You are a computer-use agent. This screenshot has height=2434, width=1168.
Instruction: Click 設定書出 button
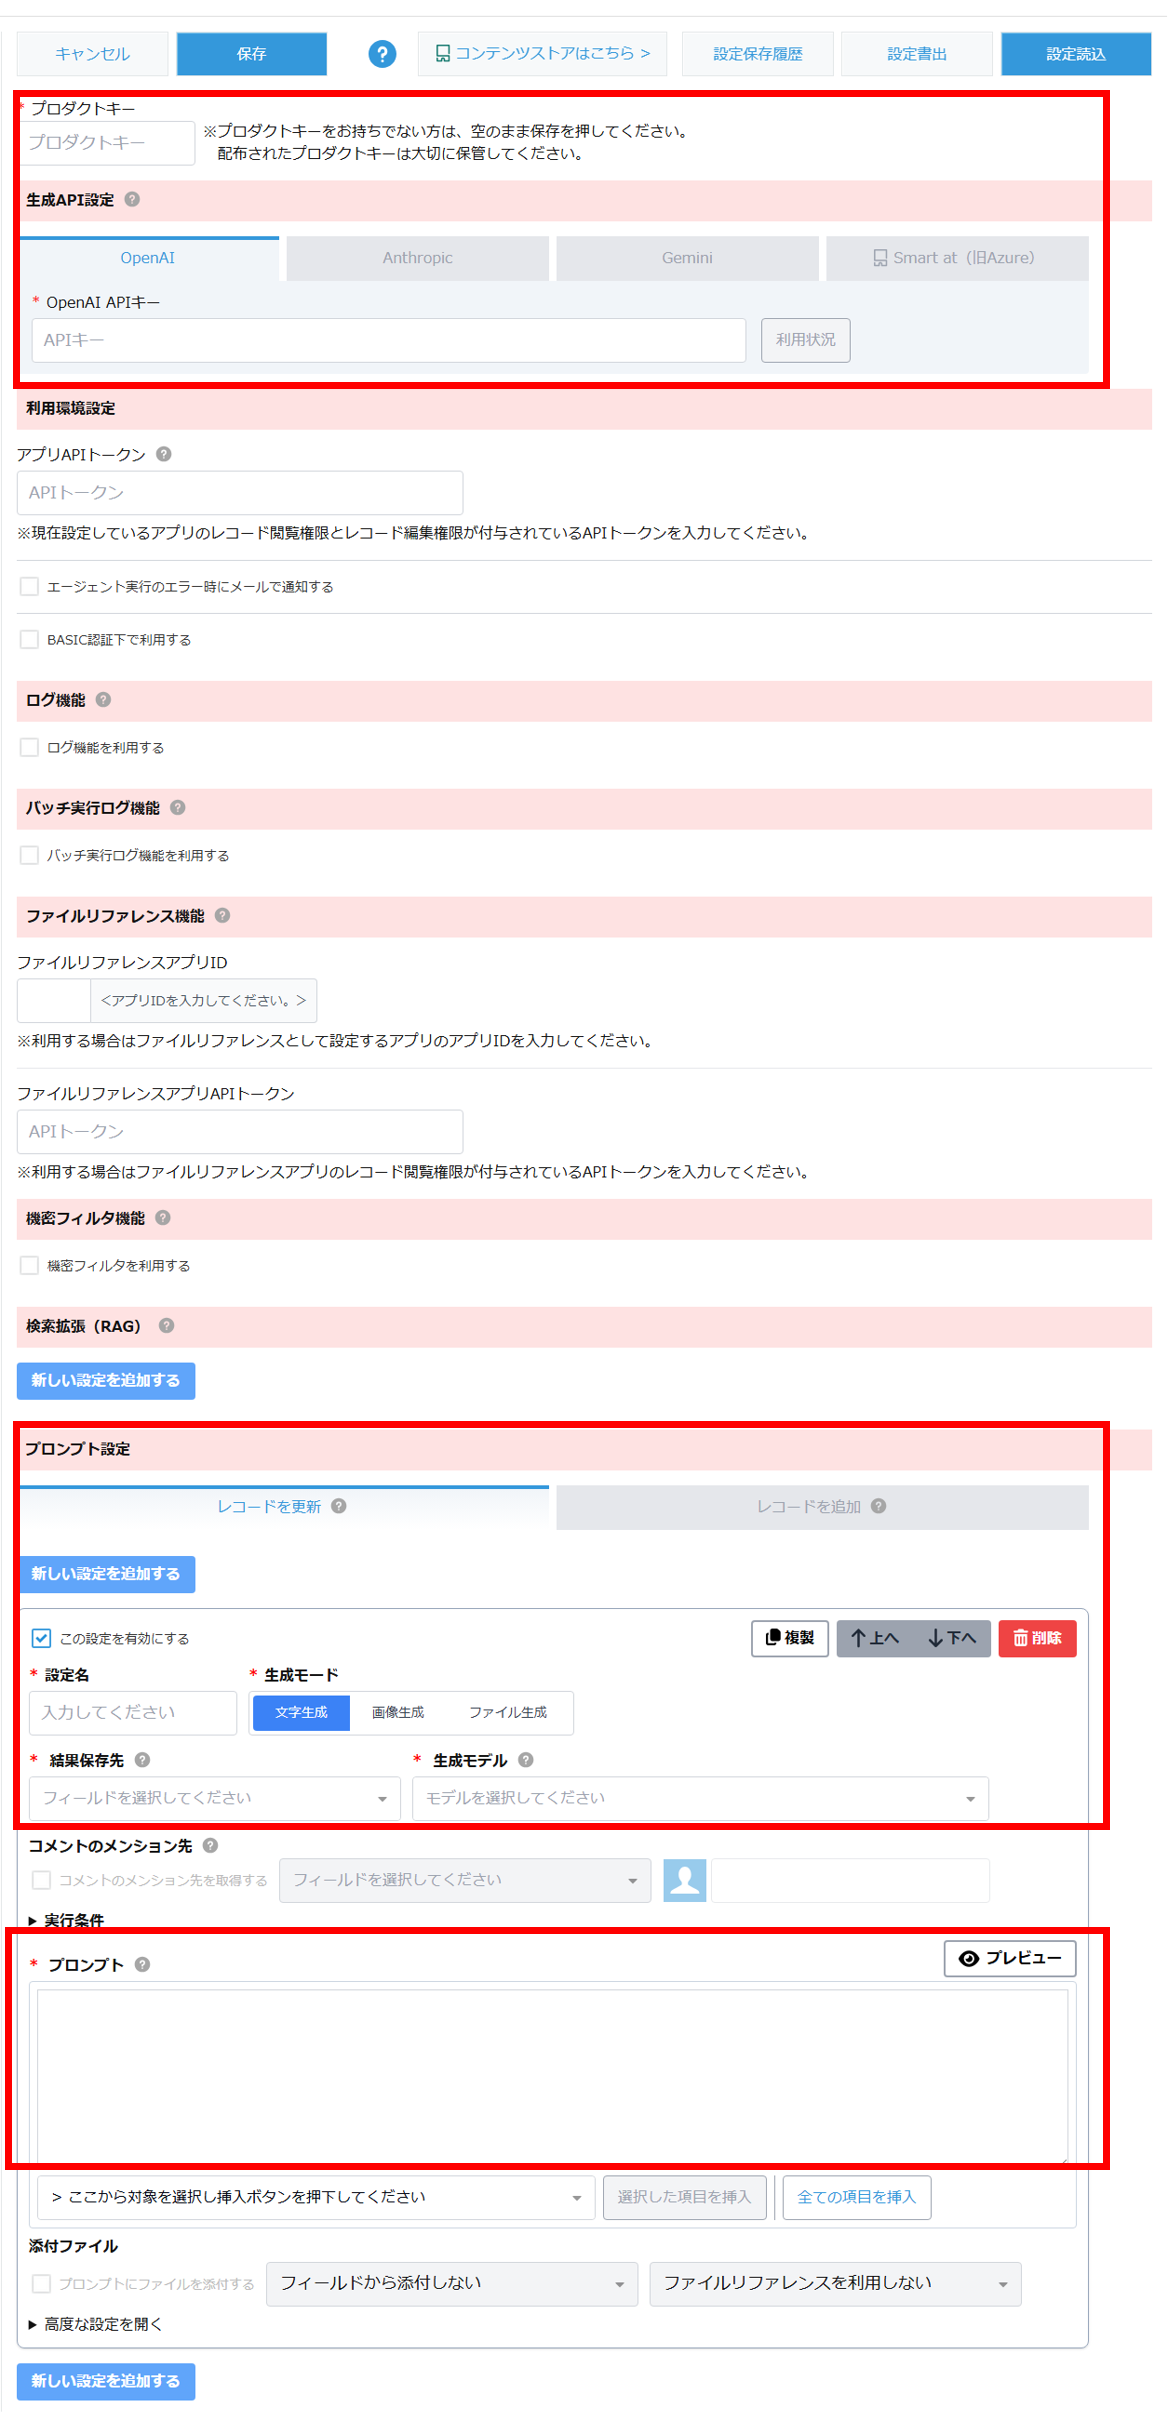coord(917,54)
